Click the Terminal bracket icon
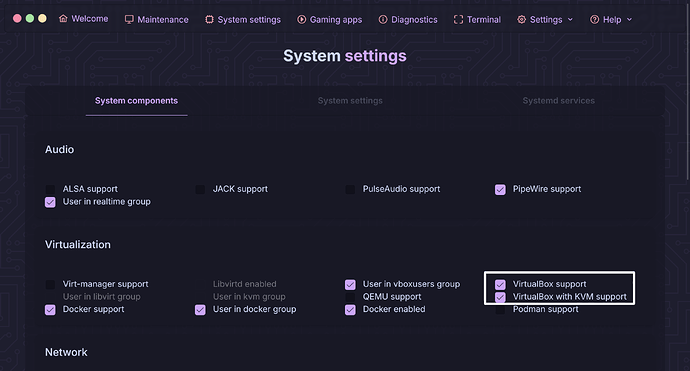This screenshot has height=371, width=690. click(x=459, y=19)
